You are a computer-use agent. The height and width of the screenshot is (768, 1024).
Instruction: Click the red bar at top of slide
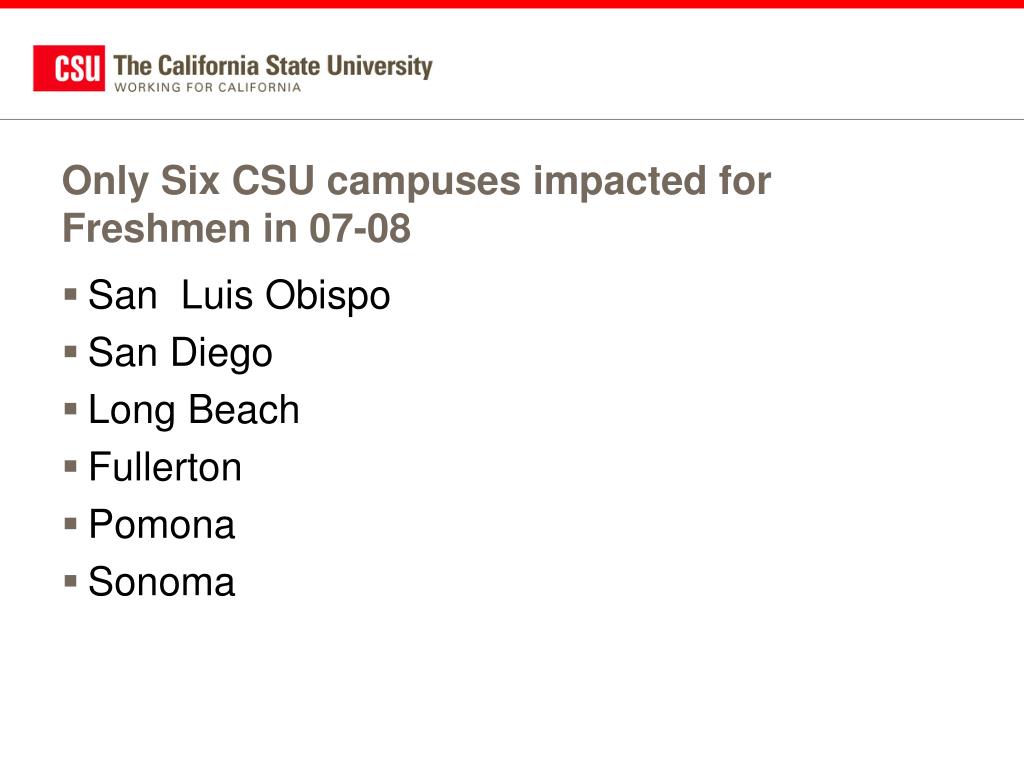point(512,4)
